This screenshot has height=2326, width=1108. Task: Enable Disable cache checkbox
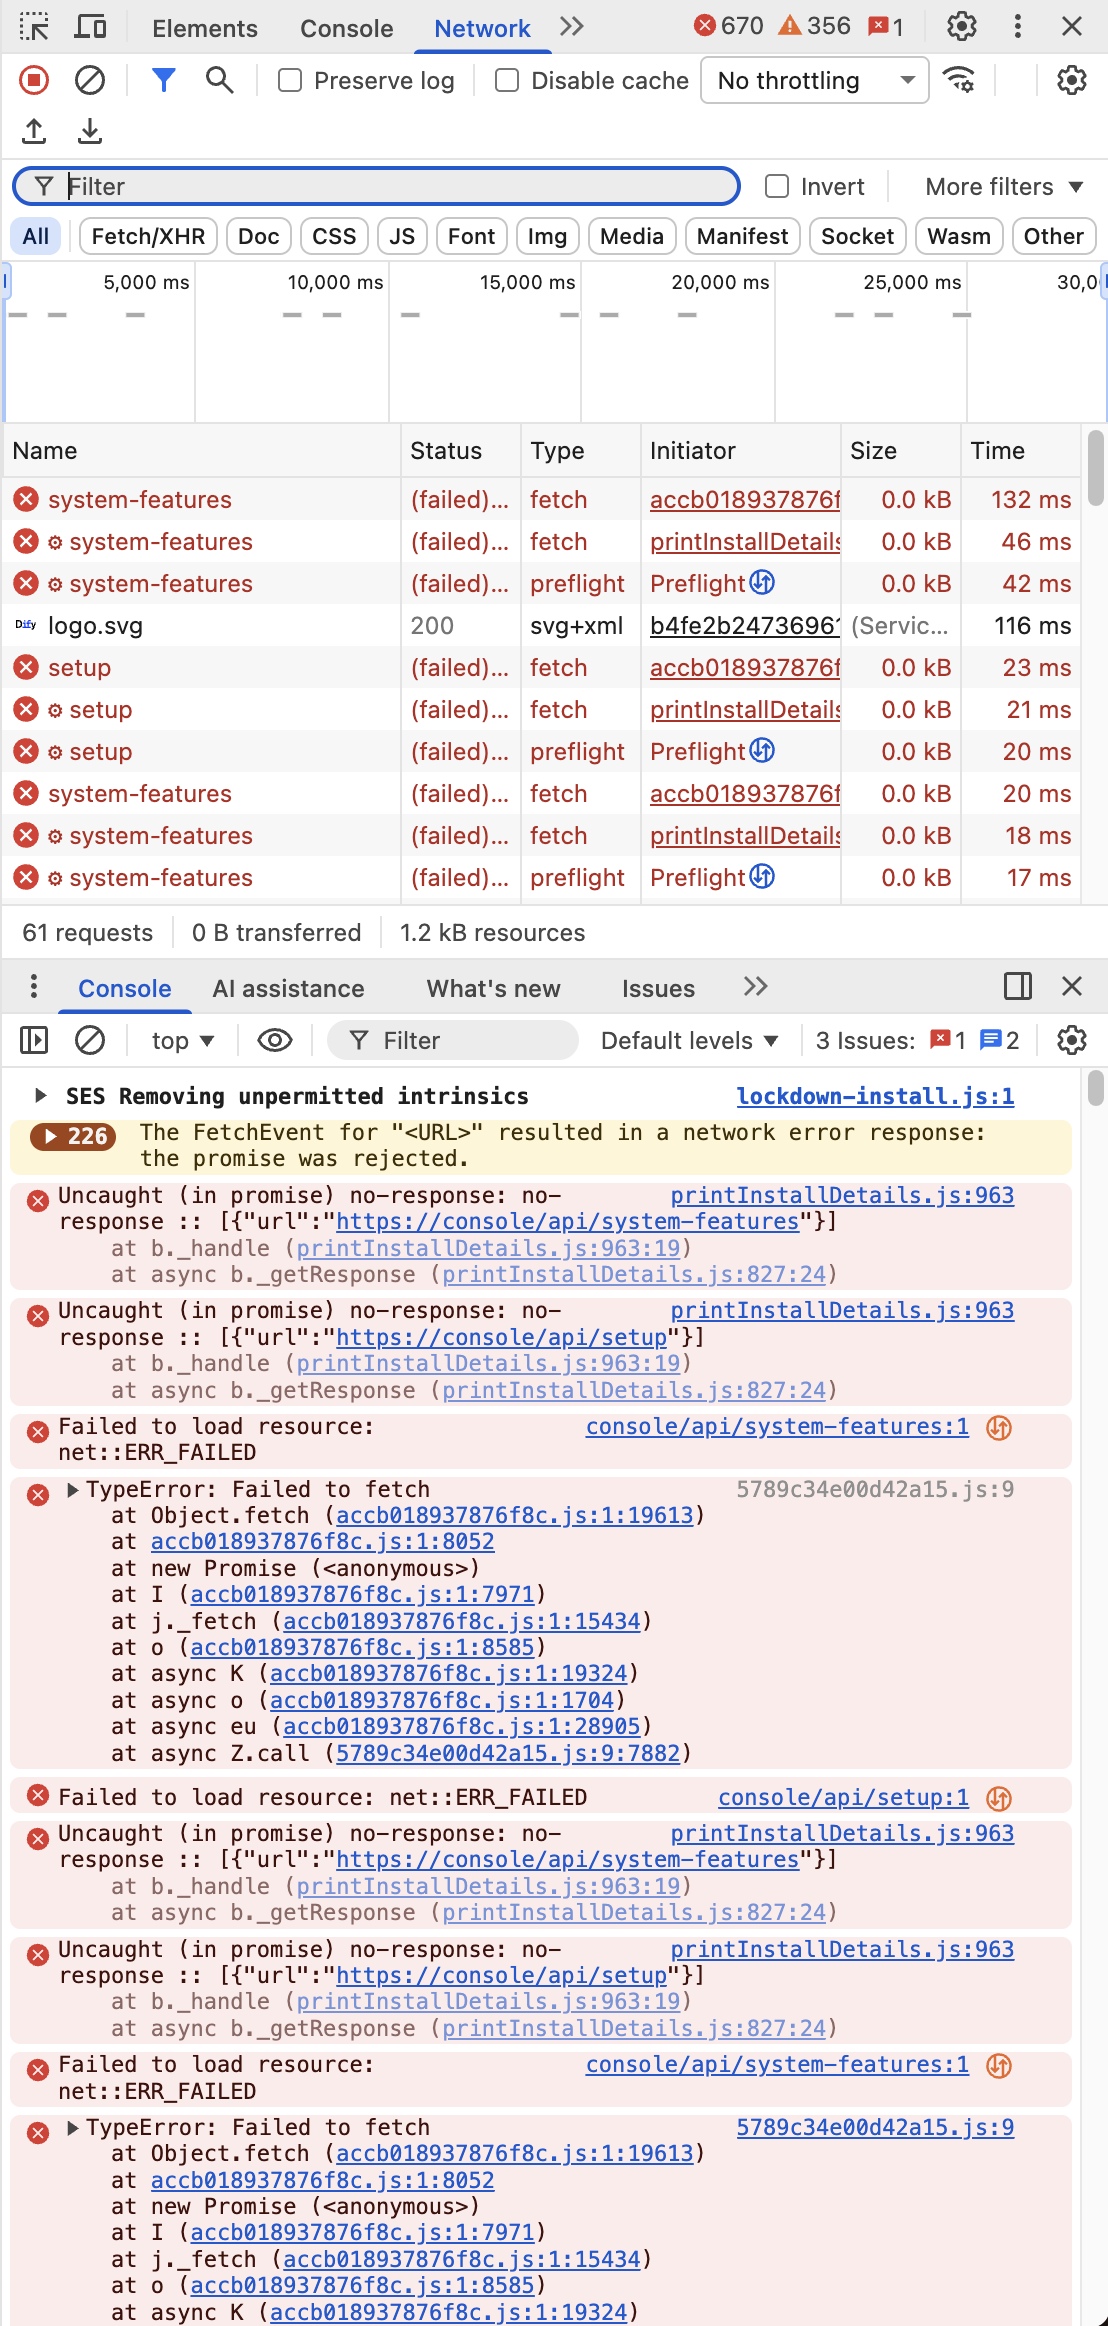507,80
